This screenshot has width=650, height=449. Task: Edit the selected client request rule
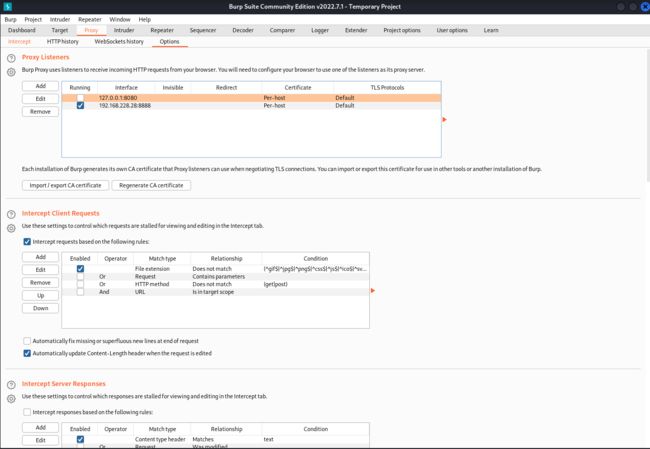[x=40, y=270]
